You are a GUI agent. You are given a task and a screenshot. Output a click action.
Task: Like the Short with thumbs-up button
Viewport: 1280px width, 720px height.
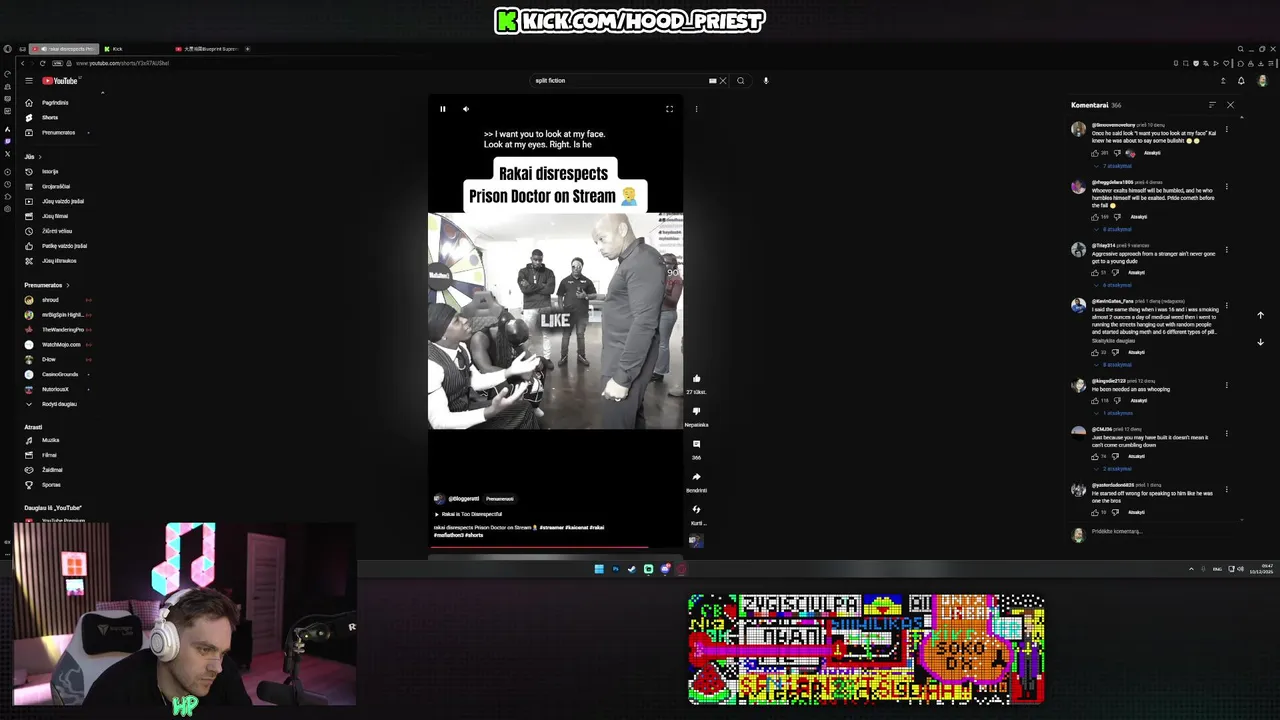pyautogui.click(x=697, y=379)
